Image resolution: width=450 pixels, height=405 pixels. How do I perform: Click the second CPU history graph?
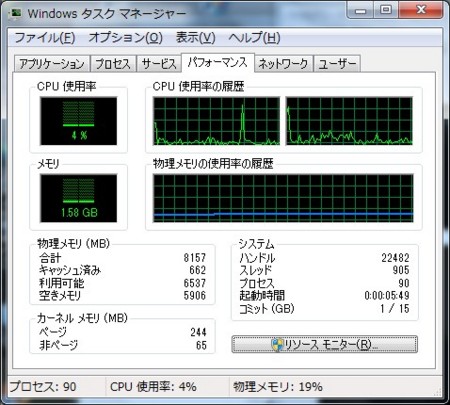point(349,121)
